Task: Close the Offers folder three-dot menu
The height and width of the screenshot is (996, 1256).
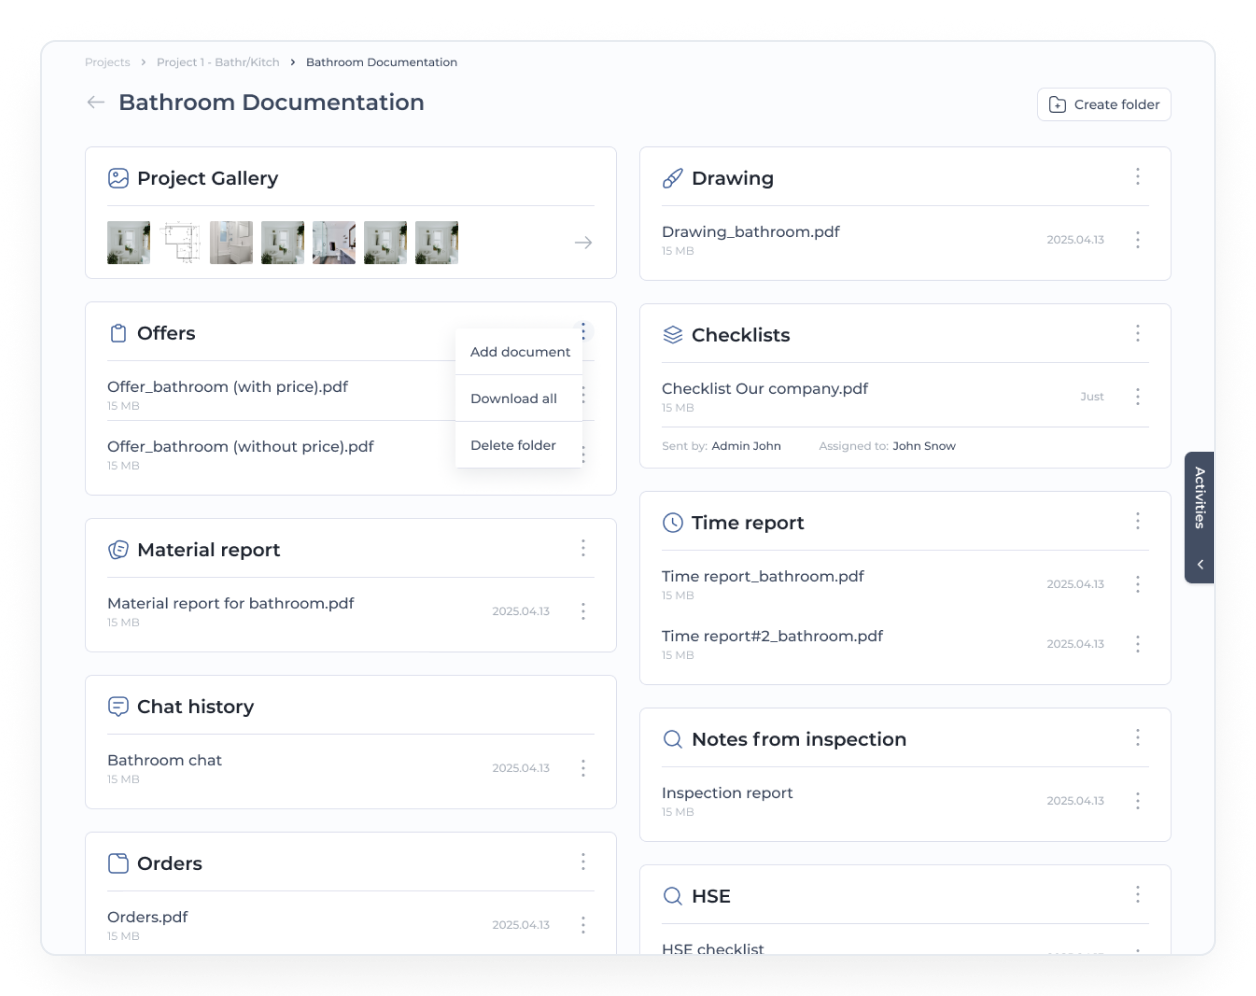Action: 583,331
